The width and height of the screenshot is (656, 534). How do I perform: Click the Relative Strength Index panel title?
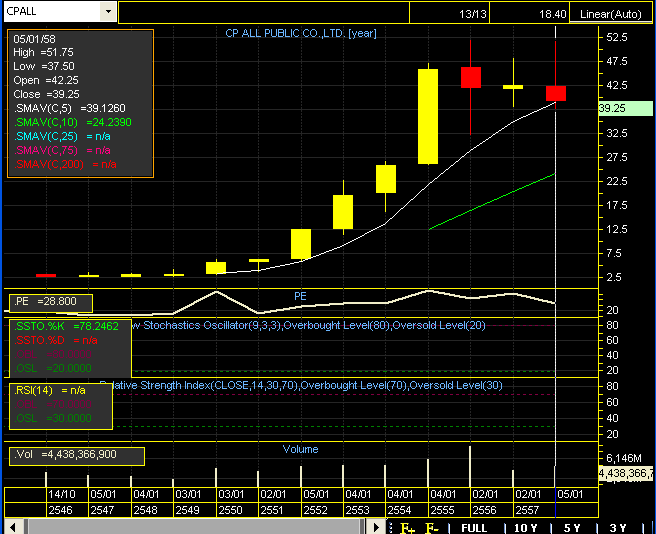(x=301, y=385)
